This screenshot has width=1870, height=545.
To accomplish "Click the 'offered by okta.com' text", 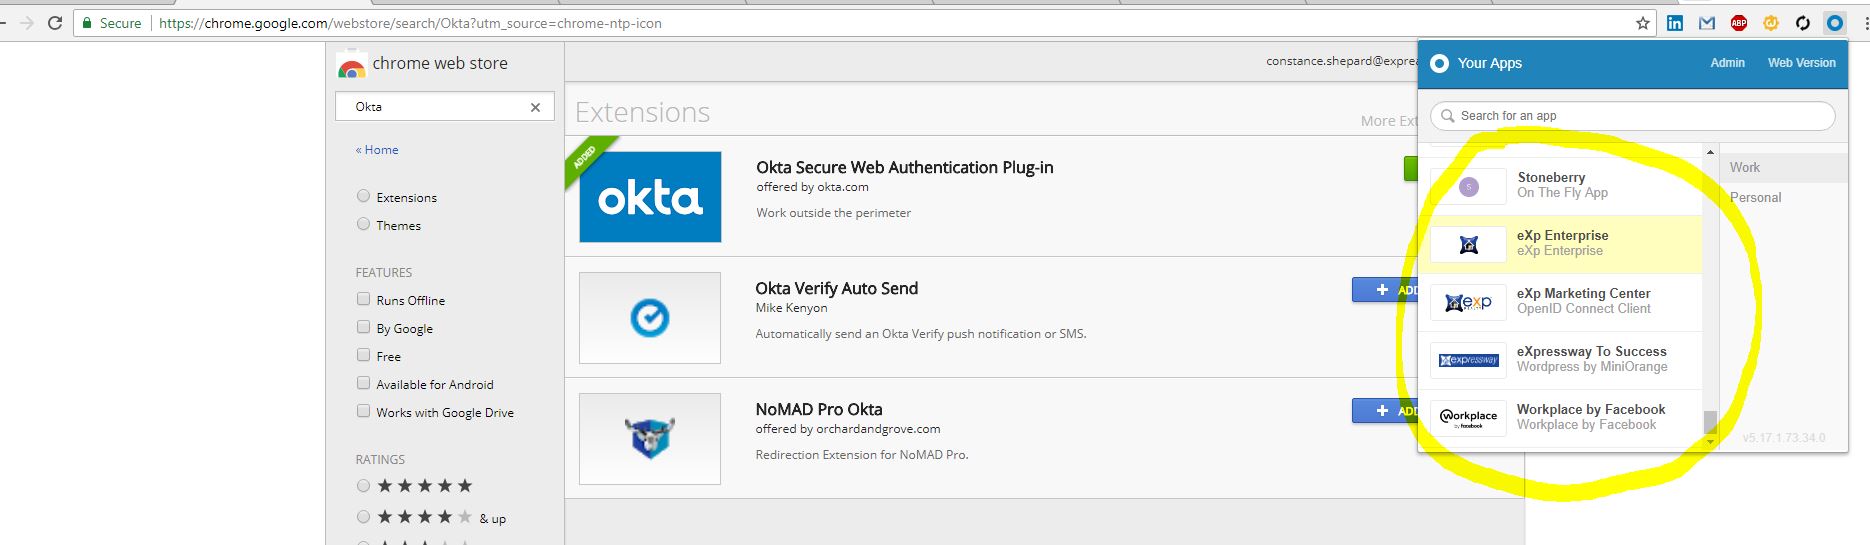I will pyautogui.click(x=813, y=187).
